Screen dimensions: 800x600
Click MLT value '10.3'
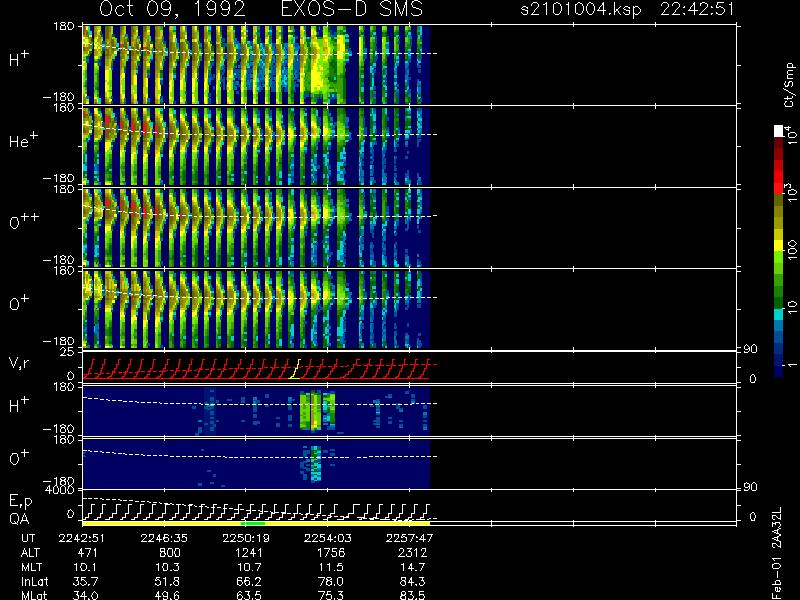pos(167,567)
